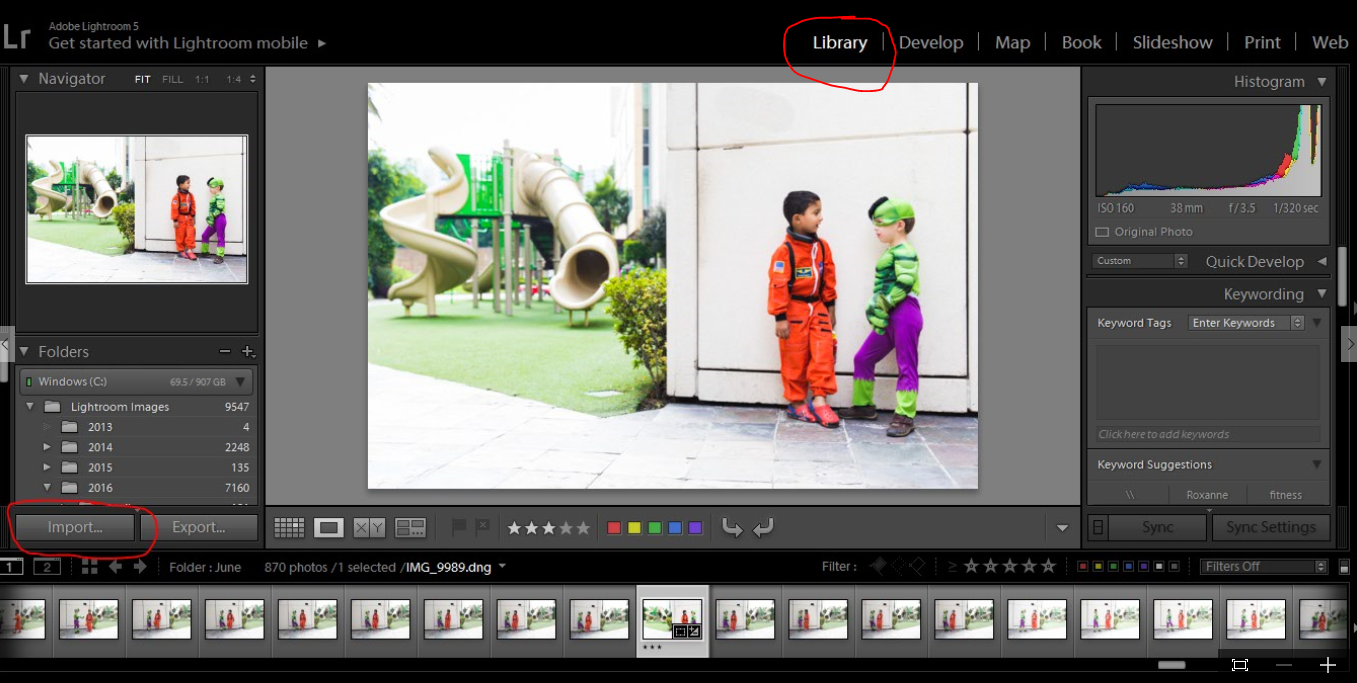
Task: Switch to Map module
Action: [x=1012, y=42]
